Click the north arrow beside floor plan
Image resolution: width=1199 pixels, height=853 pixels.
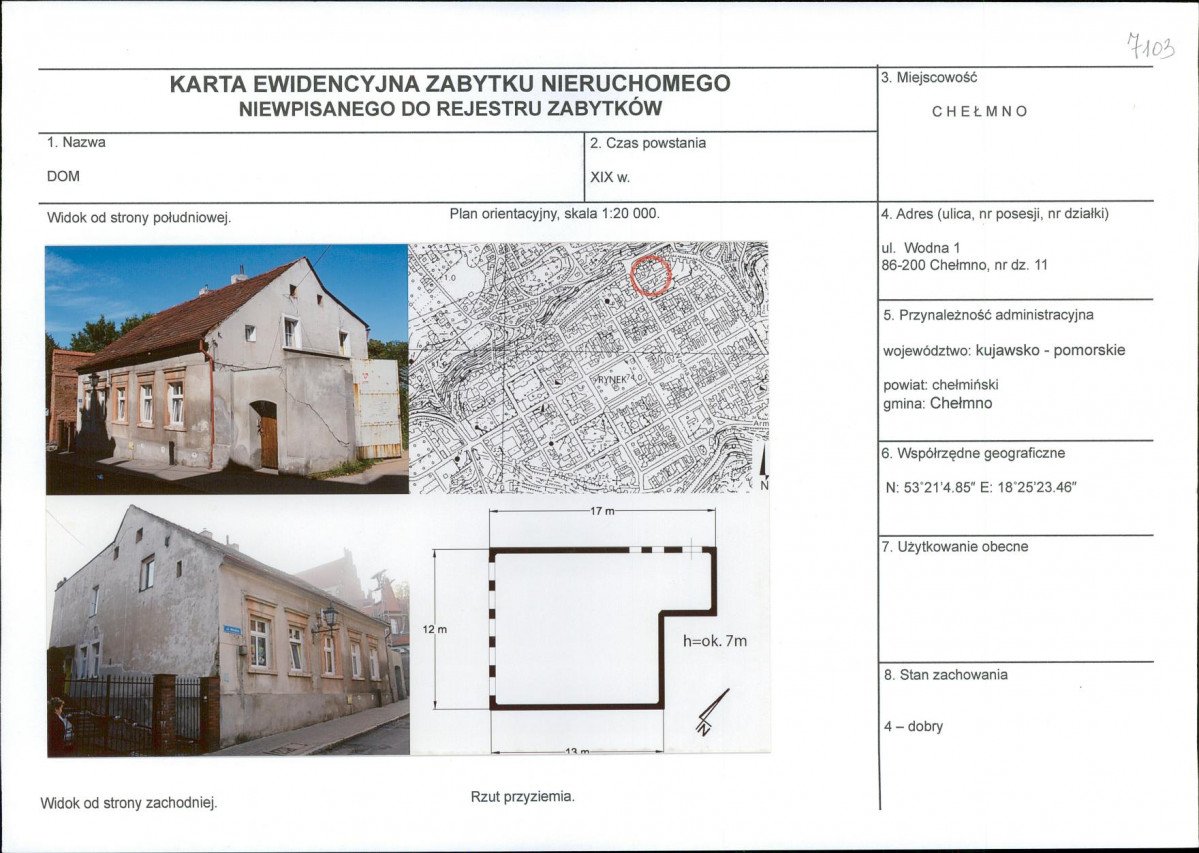tap(711, 712)
